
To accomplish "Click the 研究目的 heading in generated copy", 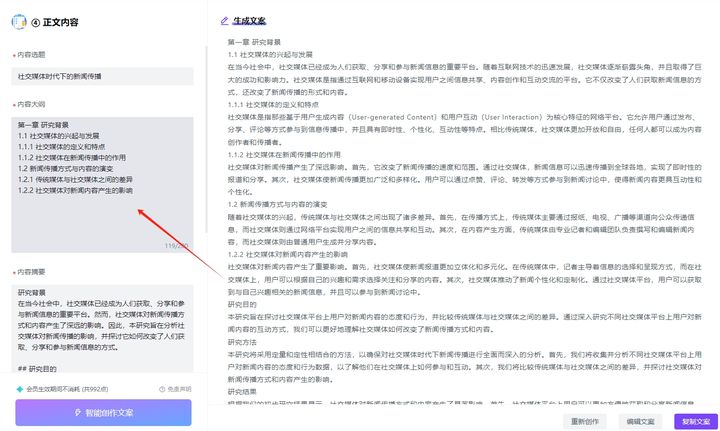I will (242, 304).
